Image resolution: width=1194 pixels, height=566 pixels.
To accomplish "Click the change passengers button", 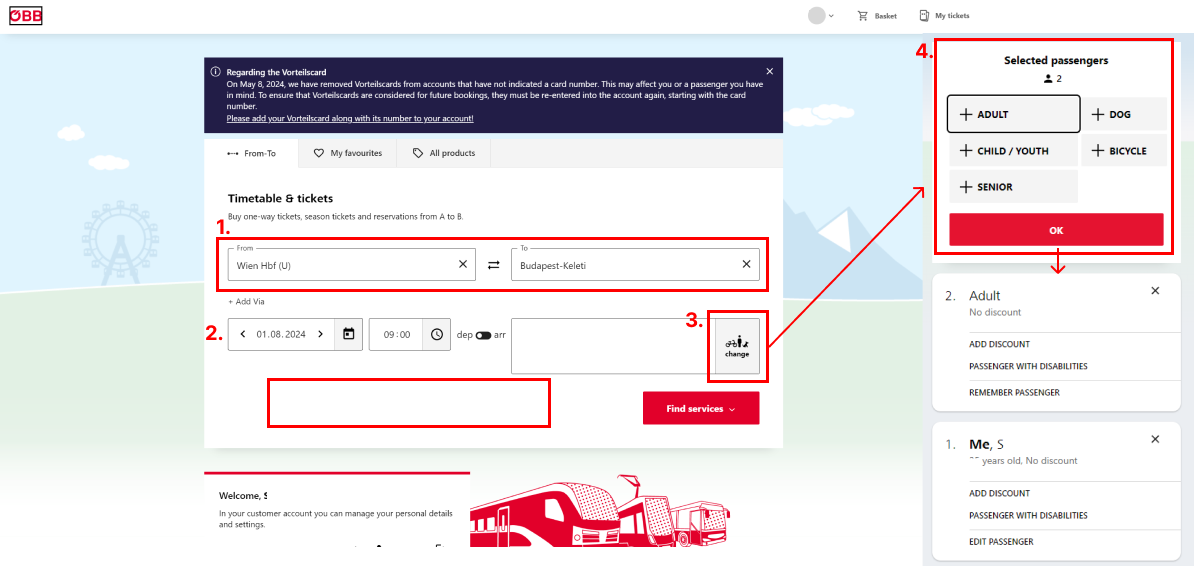I will [736, 347].
